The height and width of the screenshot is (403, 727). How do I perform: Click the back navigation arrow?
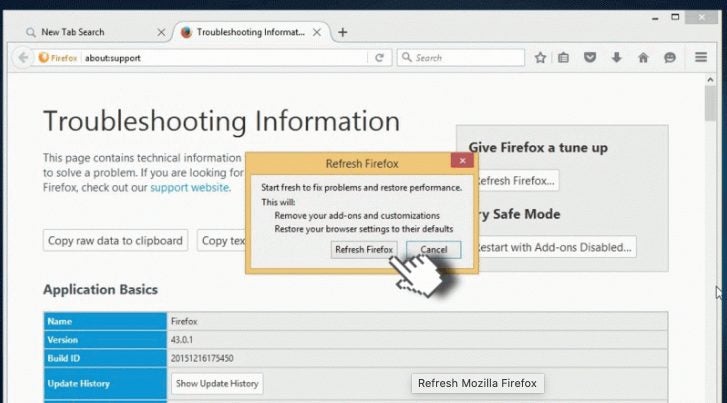point(23,58)
